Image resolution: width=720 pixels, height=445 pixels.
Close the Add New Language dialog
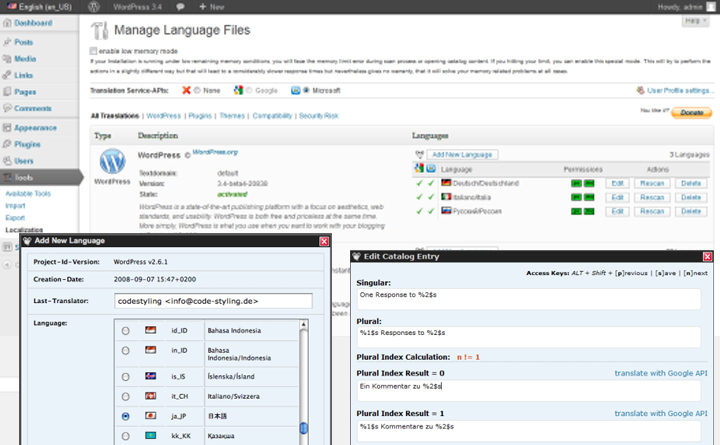click(324, 241)
